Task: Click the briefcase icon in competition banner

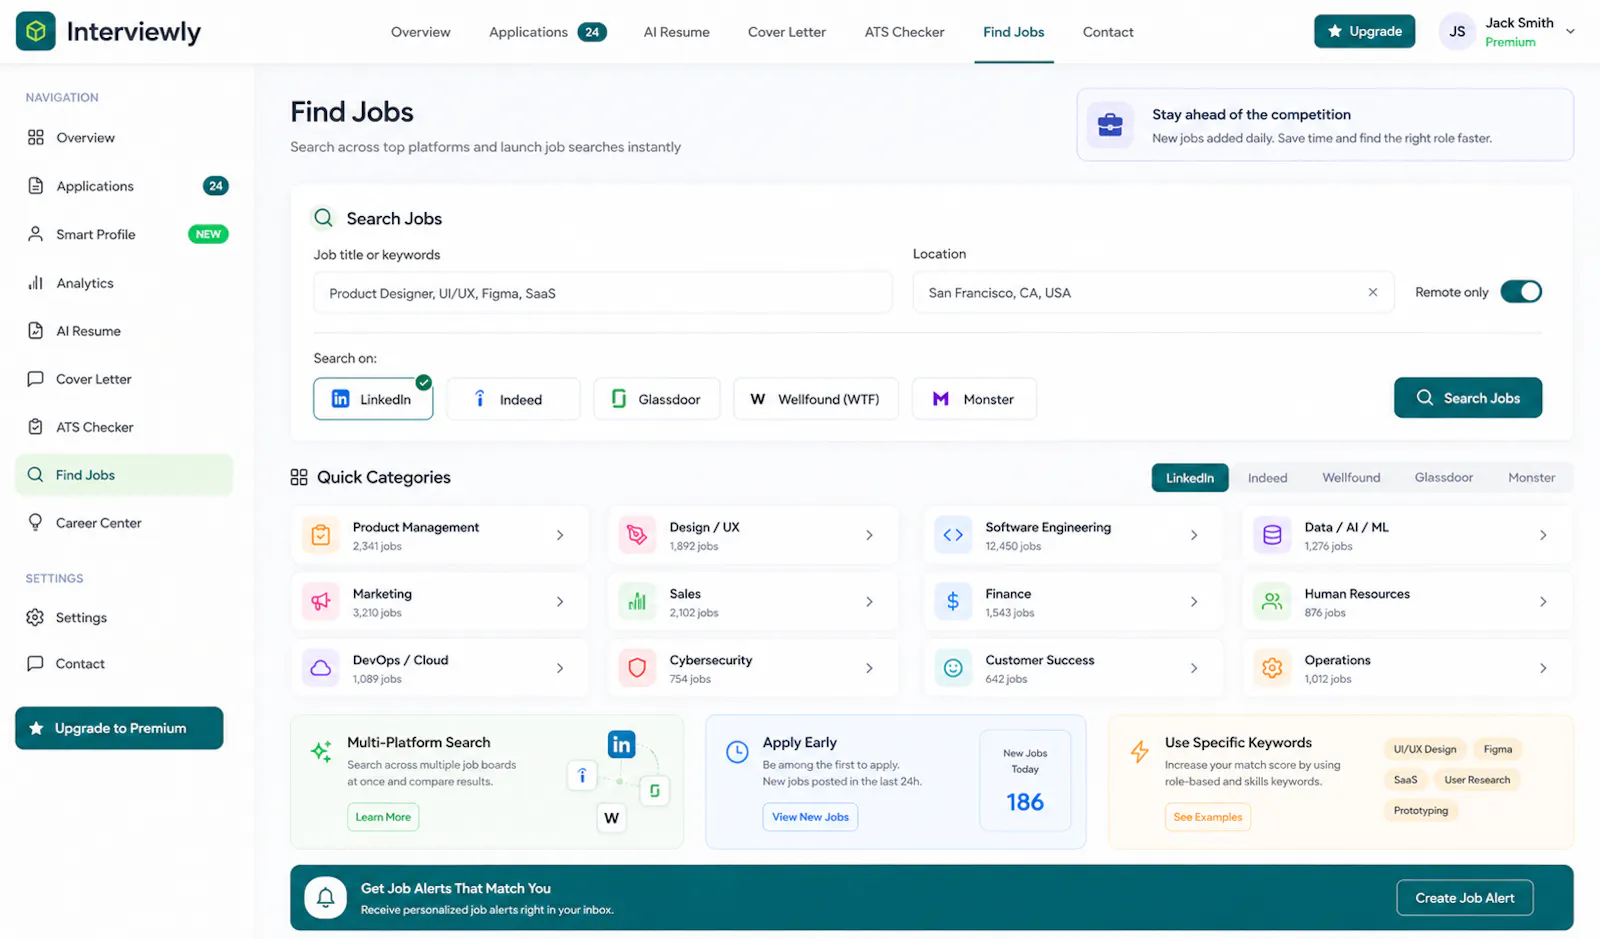Action: click(x=1110, y=125)
